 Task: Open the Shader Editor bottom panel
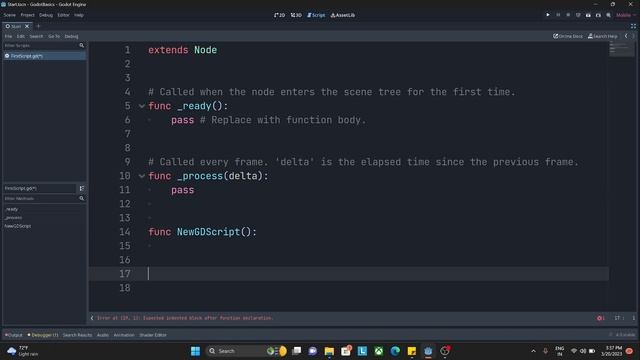tap(153, 335)
